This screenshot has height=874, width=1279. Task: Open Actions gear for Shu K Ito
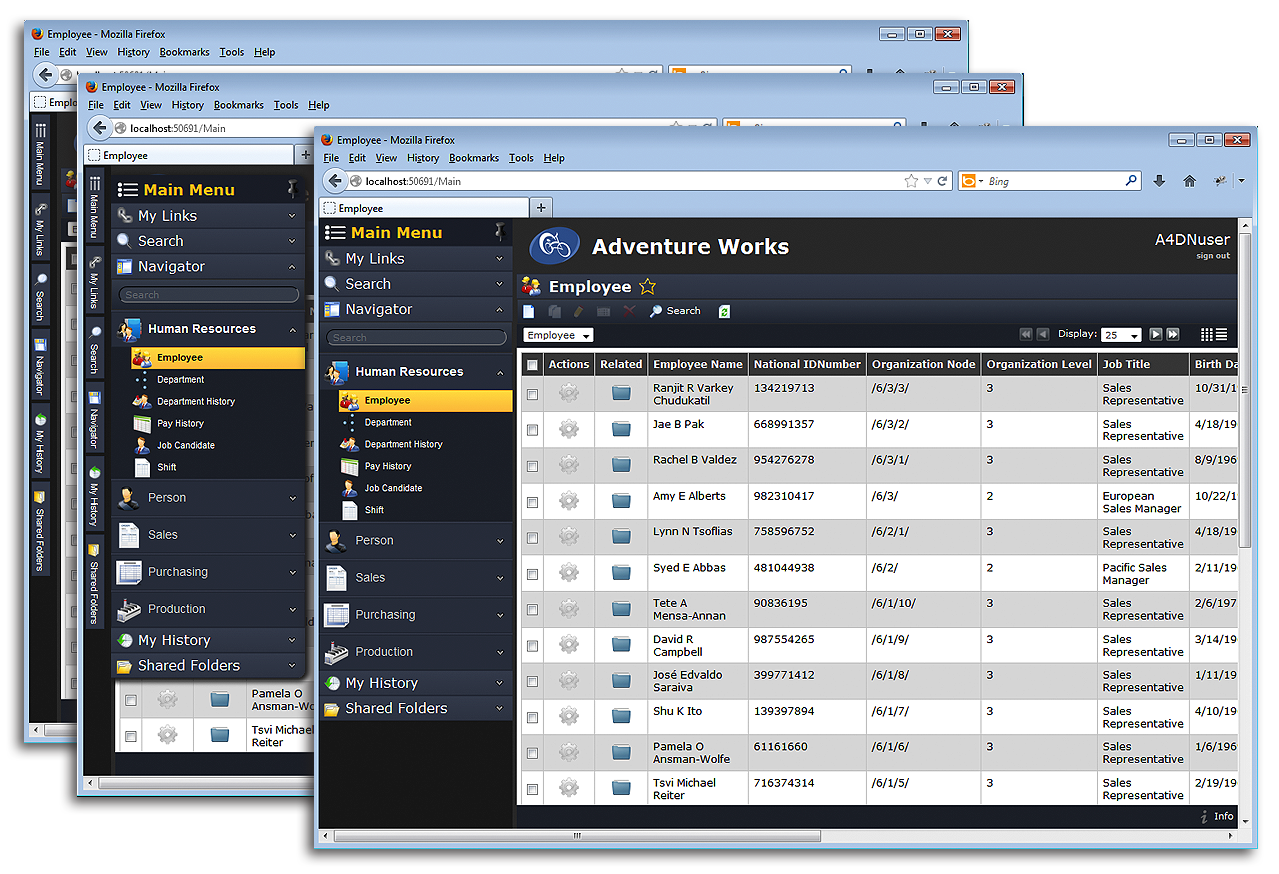point(569,716)
